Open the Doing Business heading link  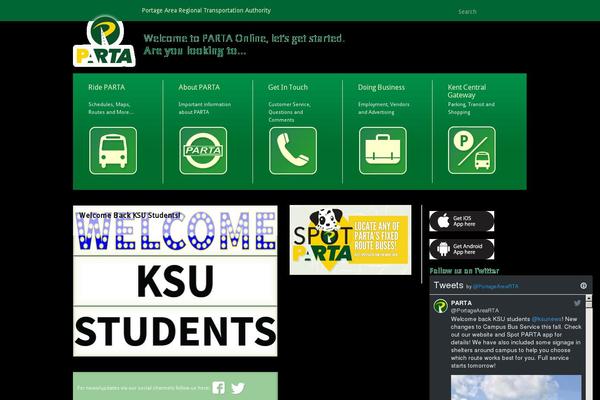click(381, 87)
